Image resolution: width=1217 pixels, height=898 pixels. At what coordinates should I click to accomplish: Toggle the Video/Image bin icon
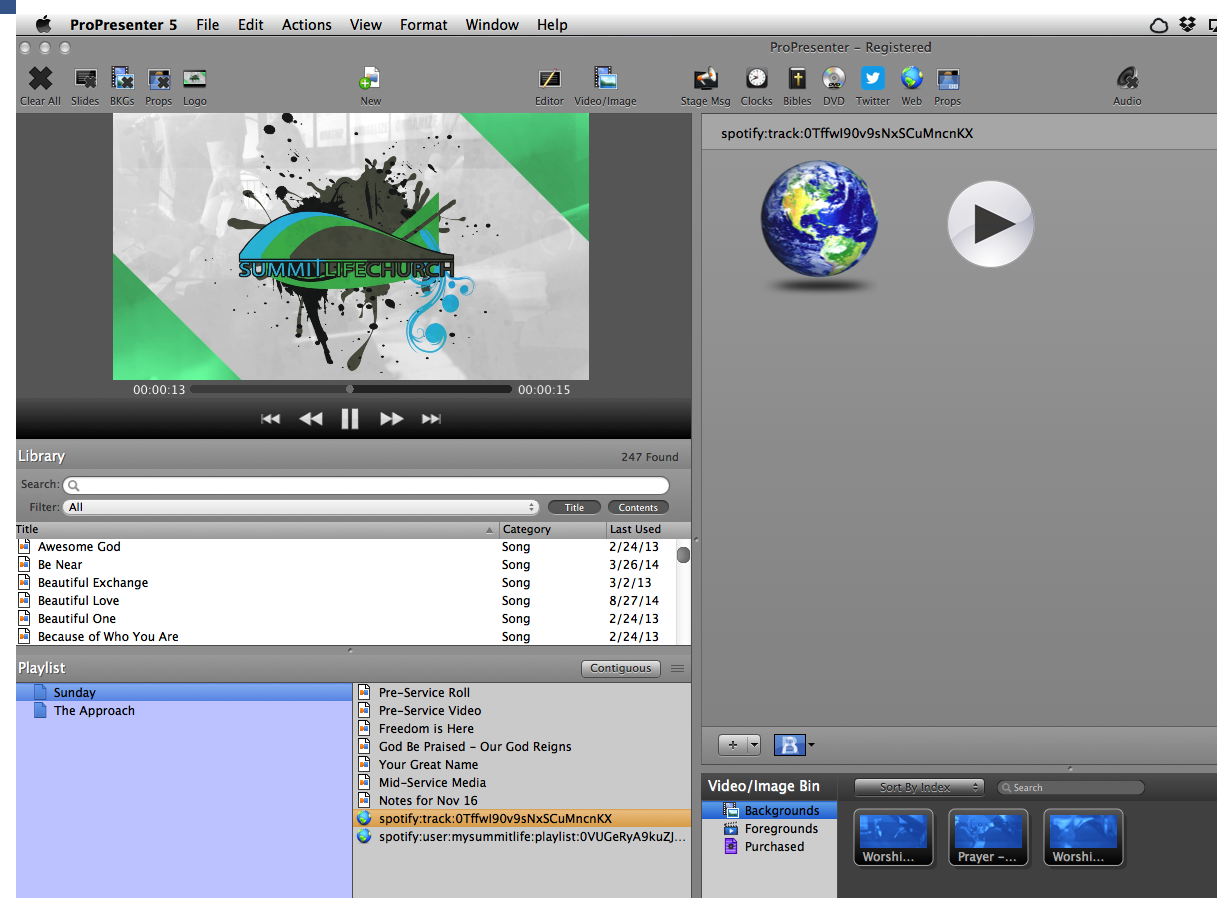(x=605, y=79)
